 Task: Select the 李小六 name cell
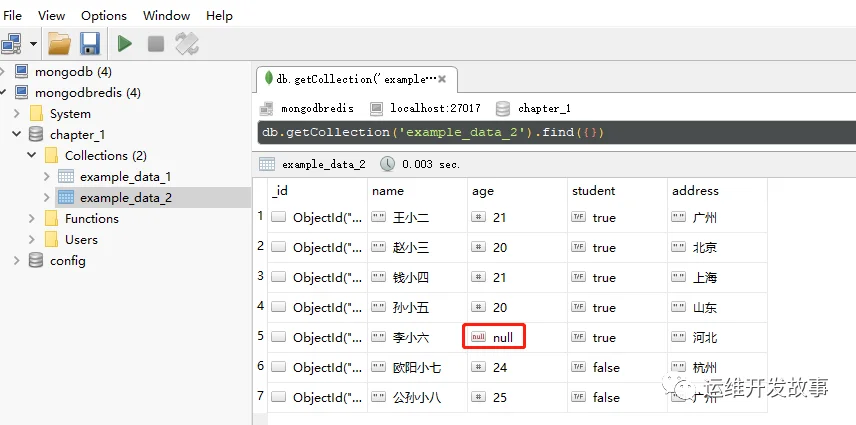(418, 338)
